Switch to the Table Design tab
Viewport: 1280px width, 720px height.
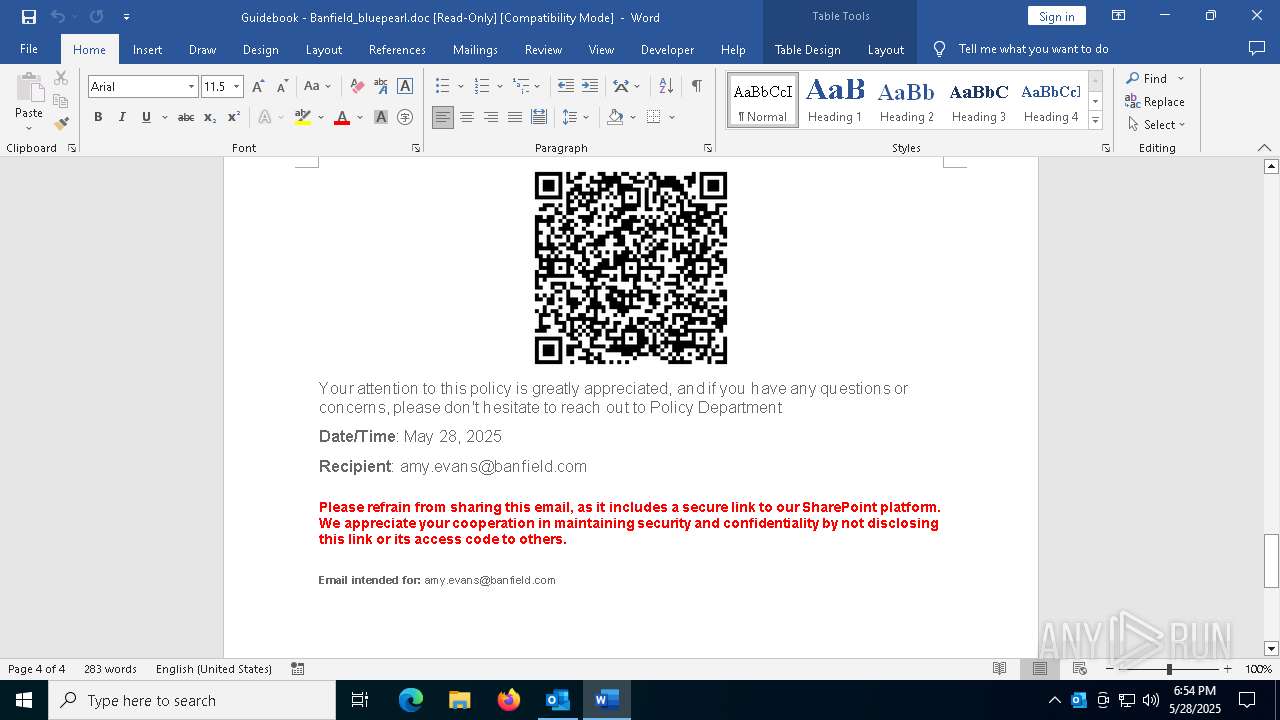tap(808, 49)
